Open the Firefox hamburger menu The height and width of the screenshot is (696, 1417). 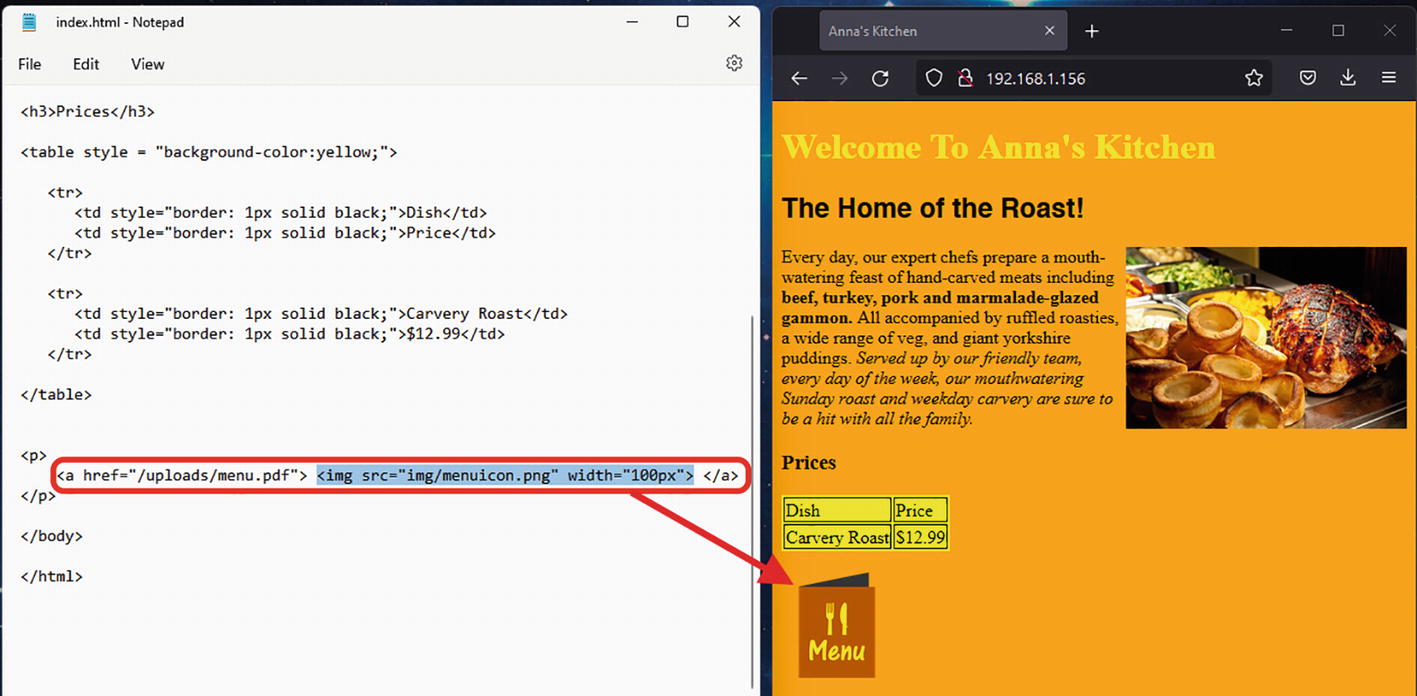point(1388,79)
